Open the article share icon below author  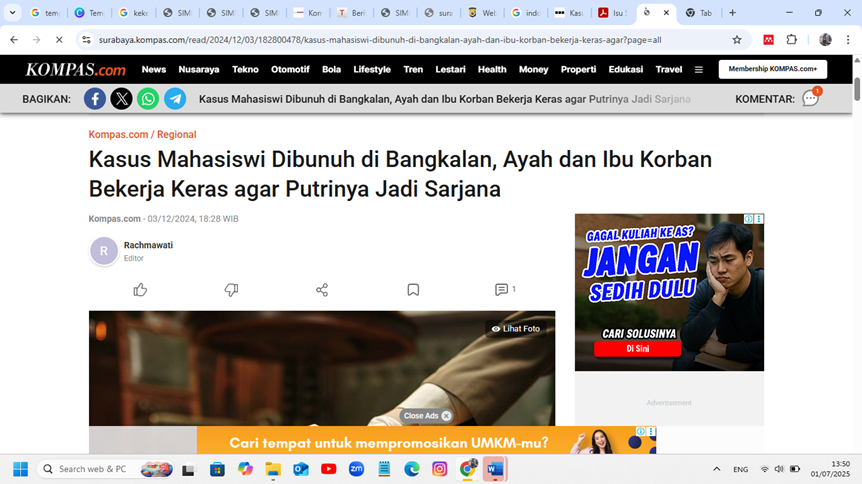click(322, 290)
